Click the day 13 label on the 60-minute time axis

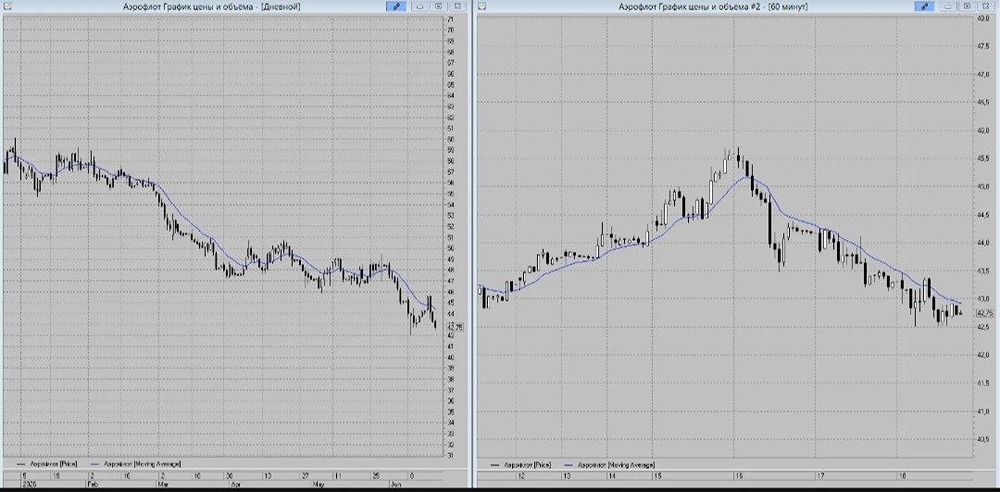coord(567,476)
